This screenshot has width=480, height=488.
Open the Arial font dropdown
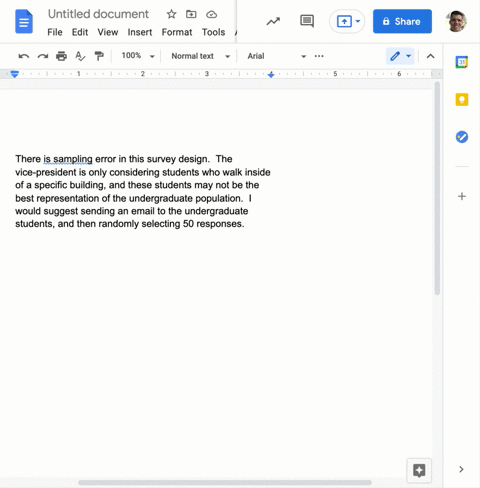(x=276, y=56)
